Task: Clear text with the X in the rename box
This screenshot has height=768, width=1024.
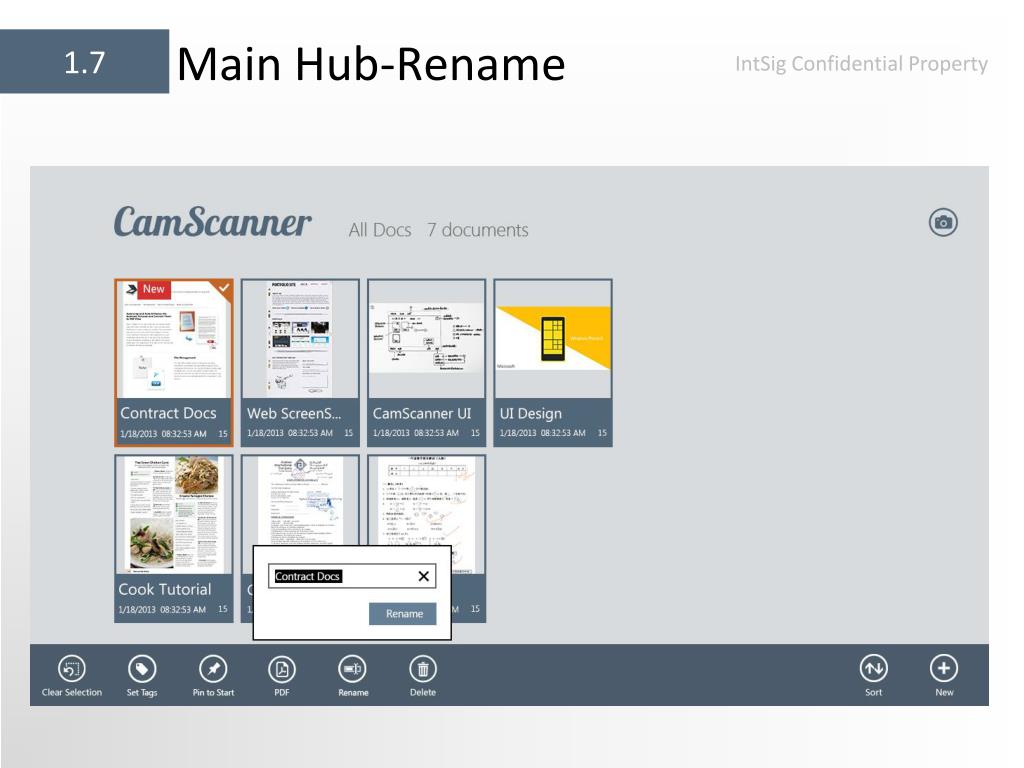Action: pos(423,576)
